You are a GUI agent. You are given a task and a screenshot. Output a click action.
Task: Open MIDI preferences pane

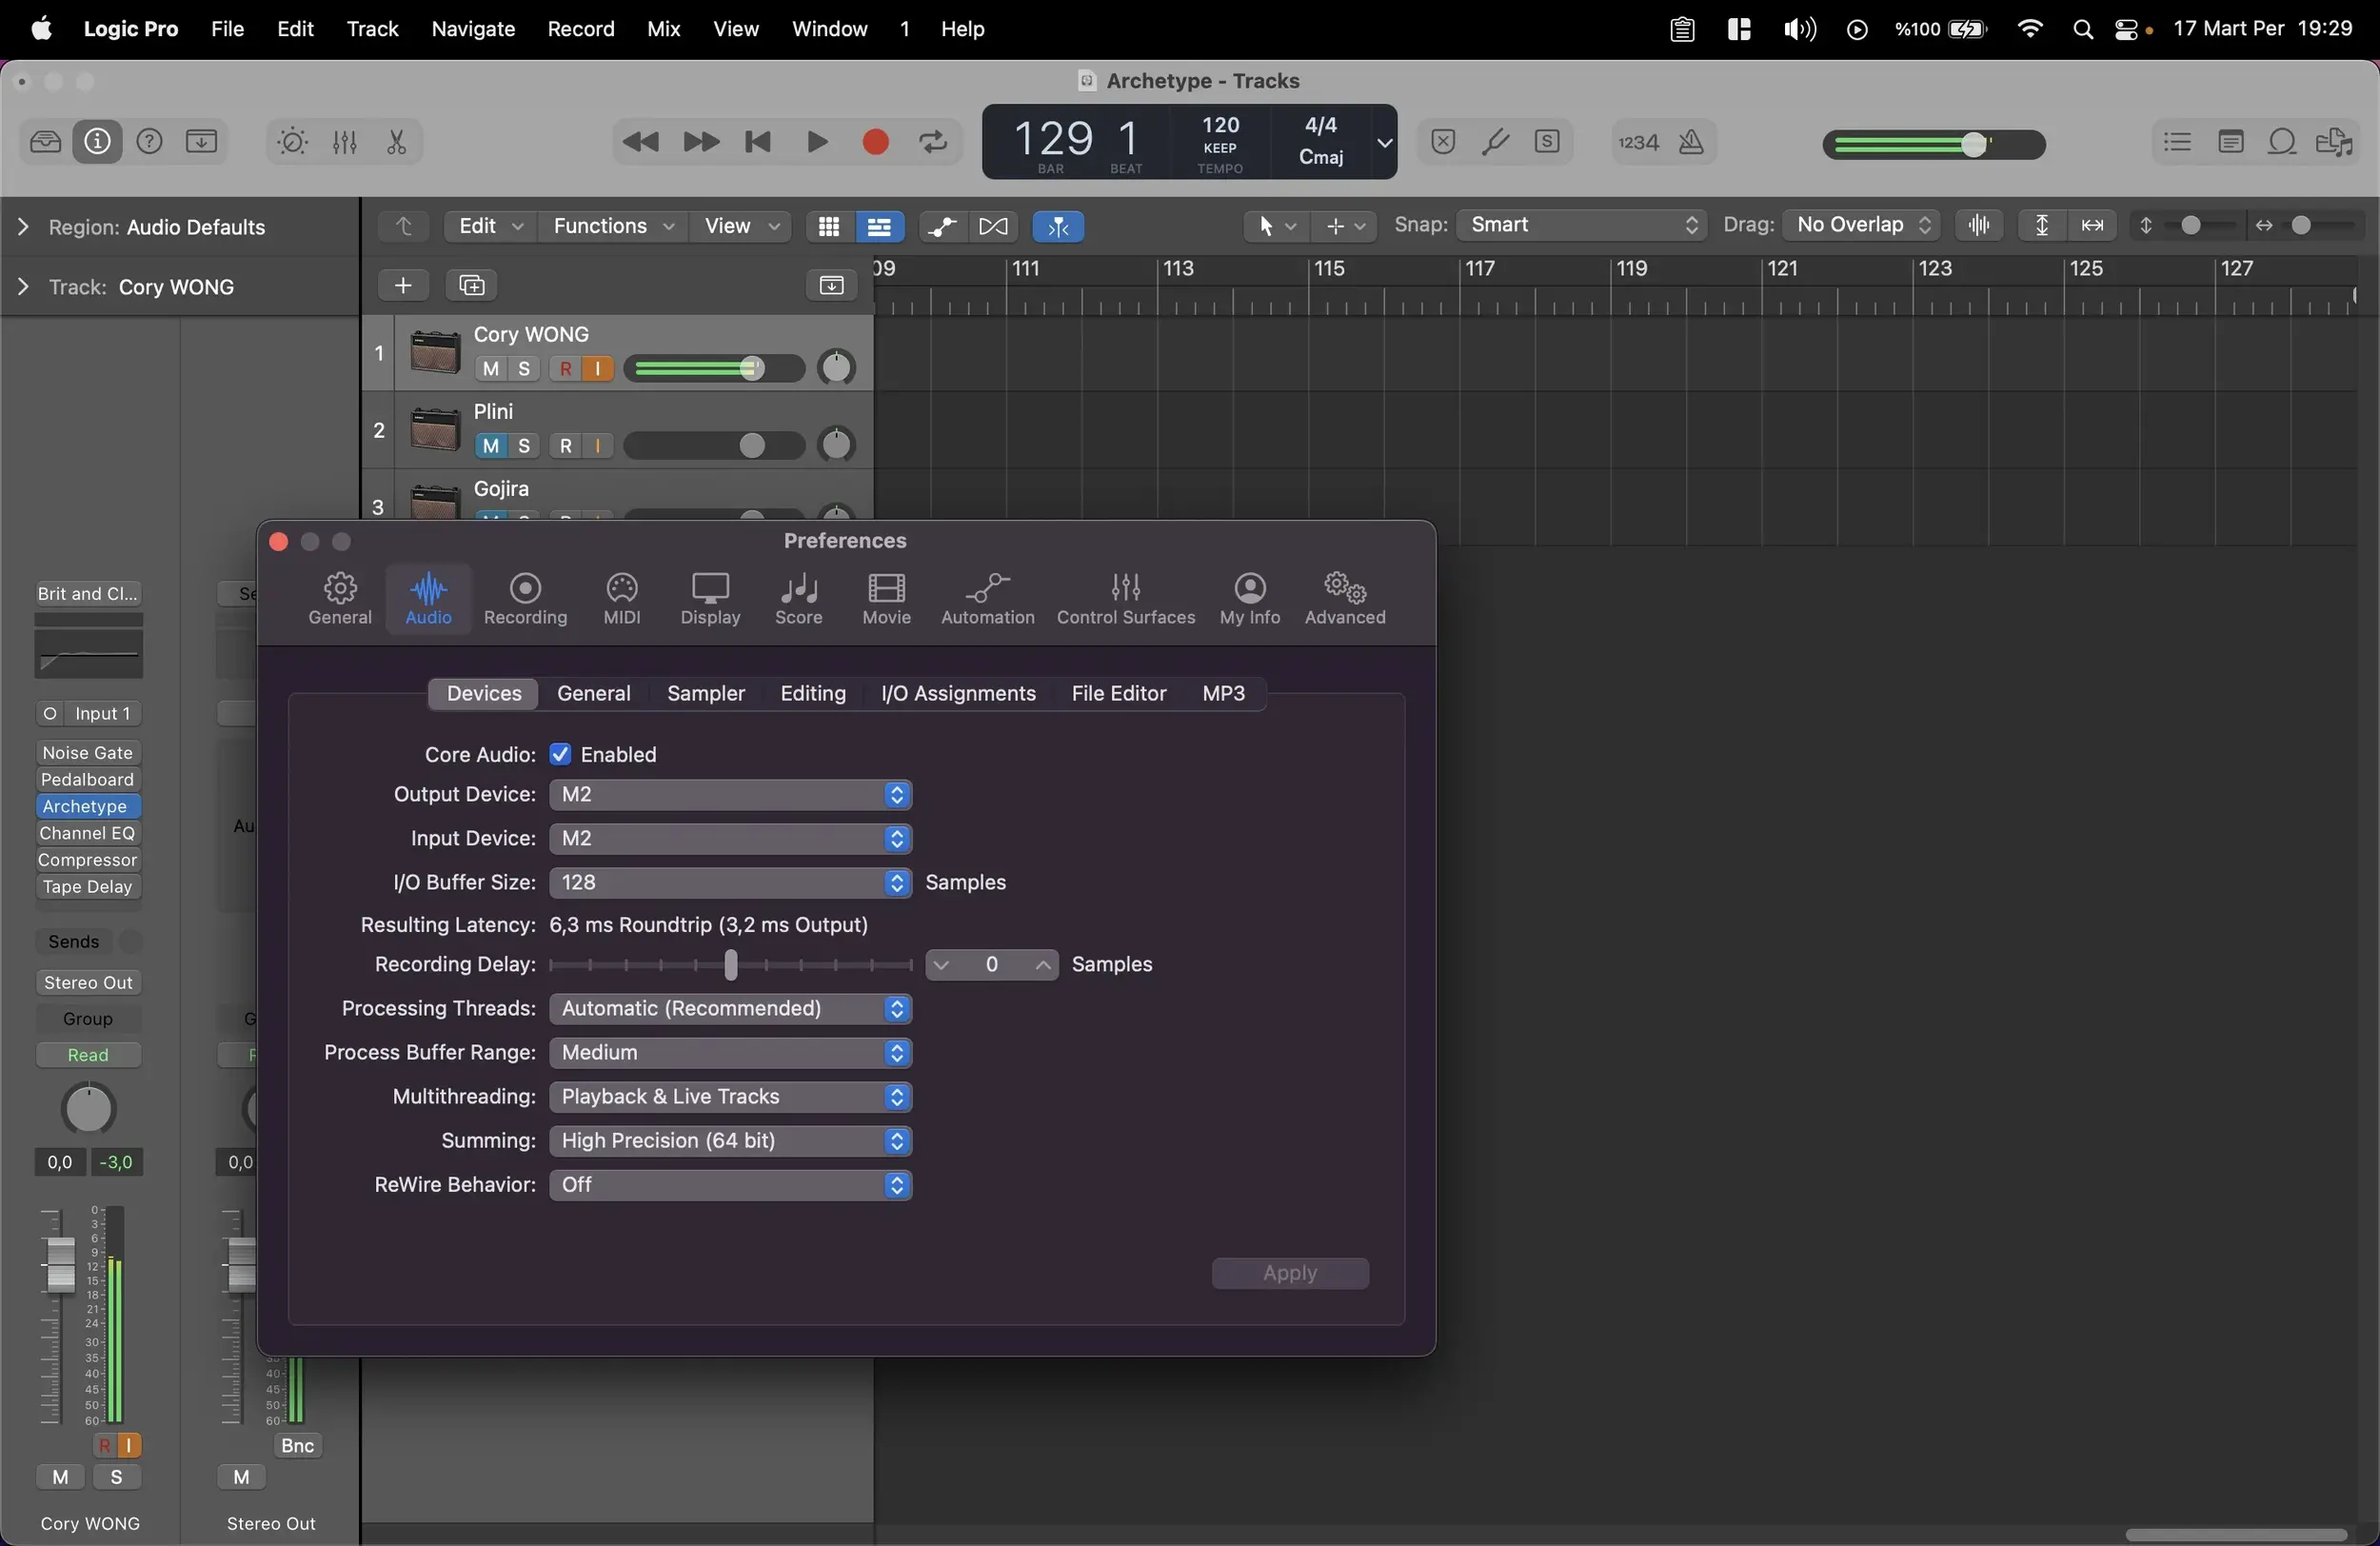[x=621, y=598]
